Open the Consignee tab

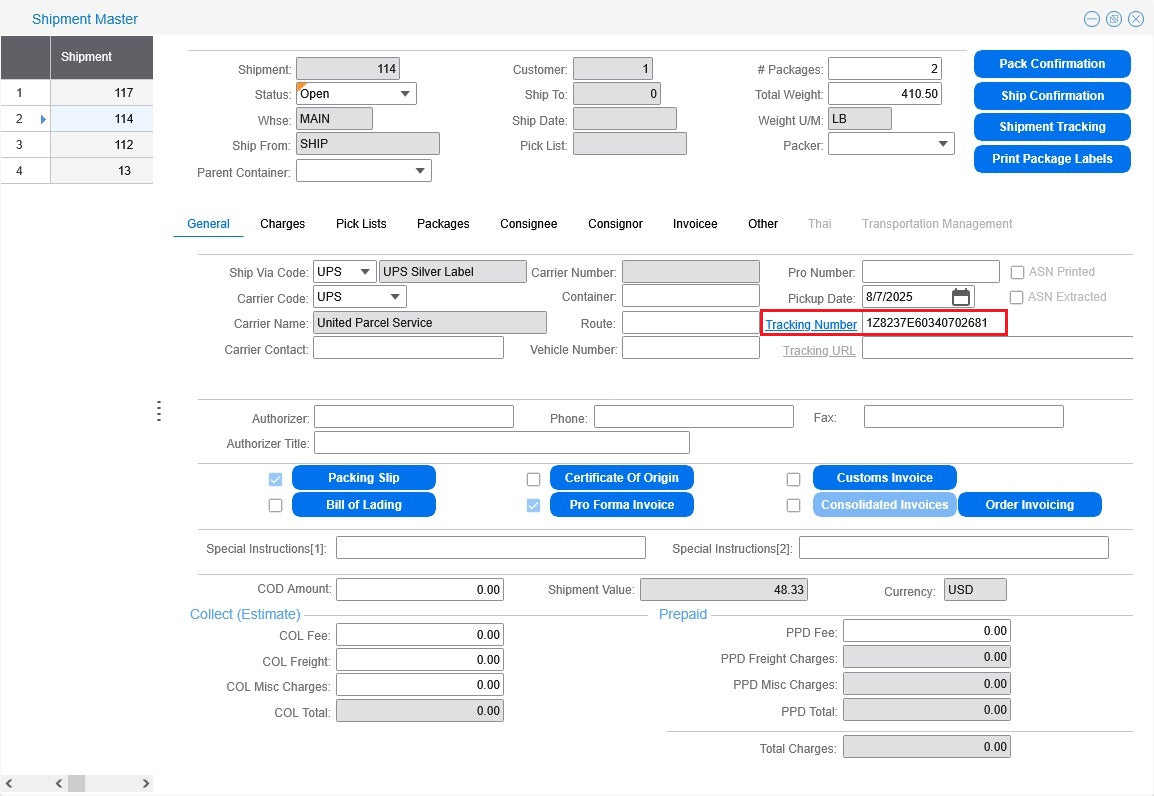point(528,224)
